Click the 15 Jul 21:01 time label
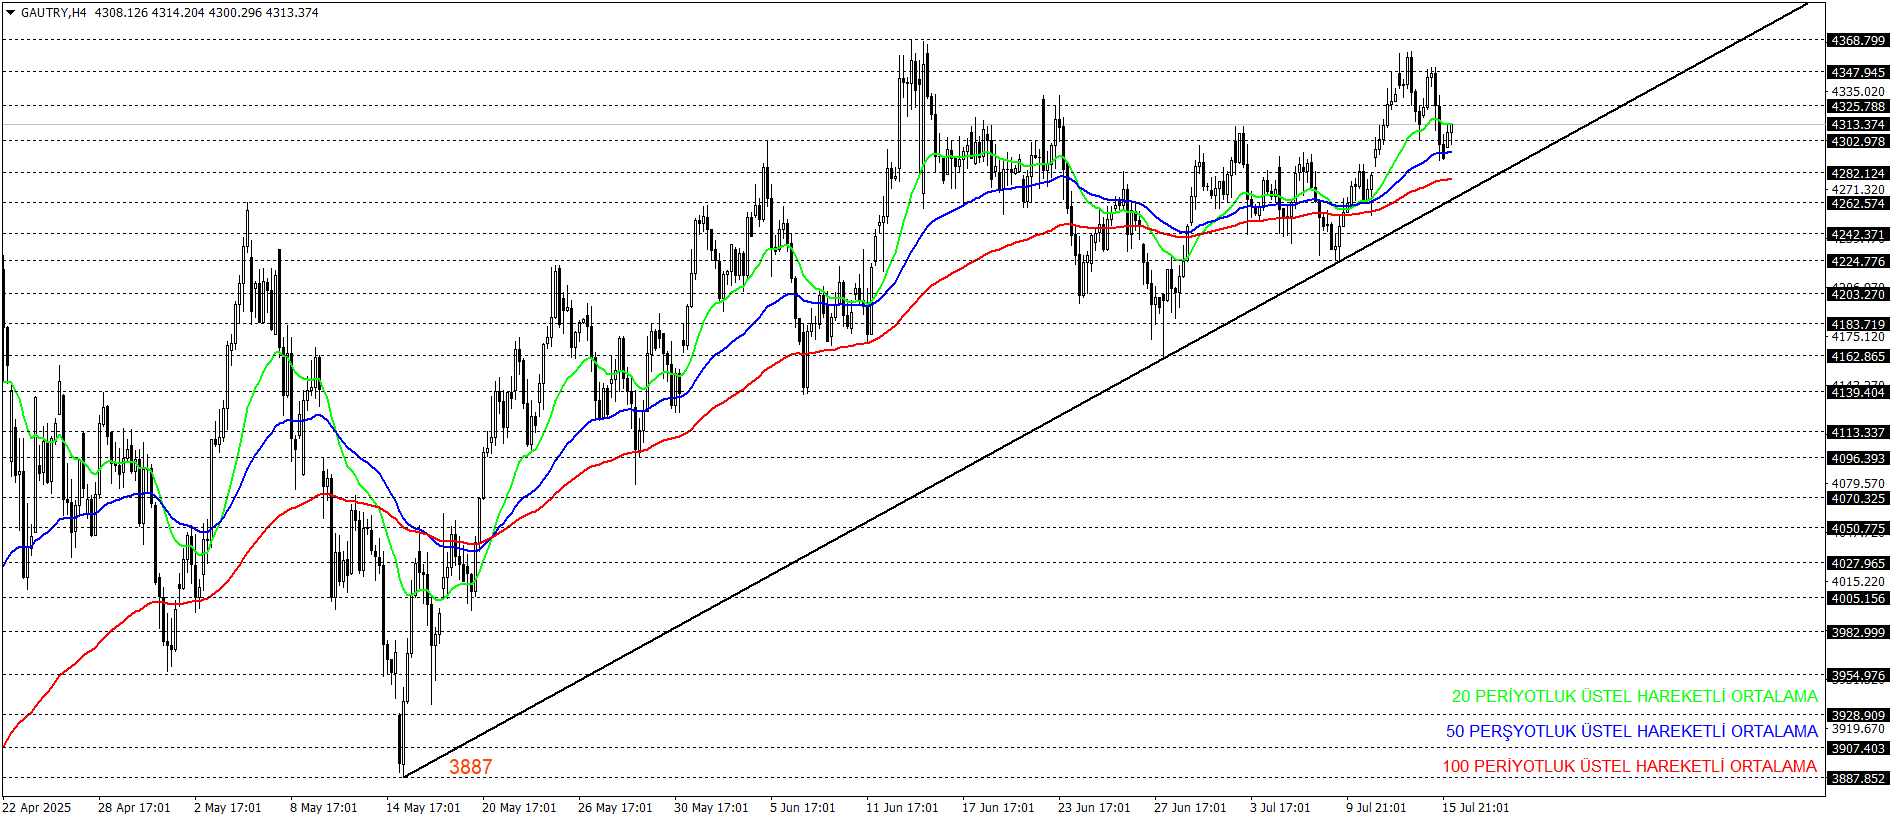Image resolution: width=1896 pixels, height=820 pixels. pos(1476,808)
